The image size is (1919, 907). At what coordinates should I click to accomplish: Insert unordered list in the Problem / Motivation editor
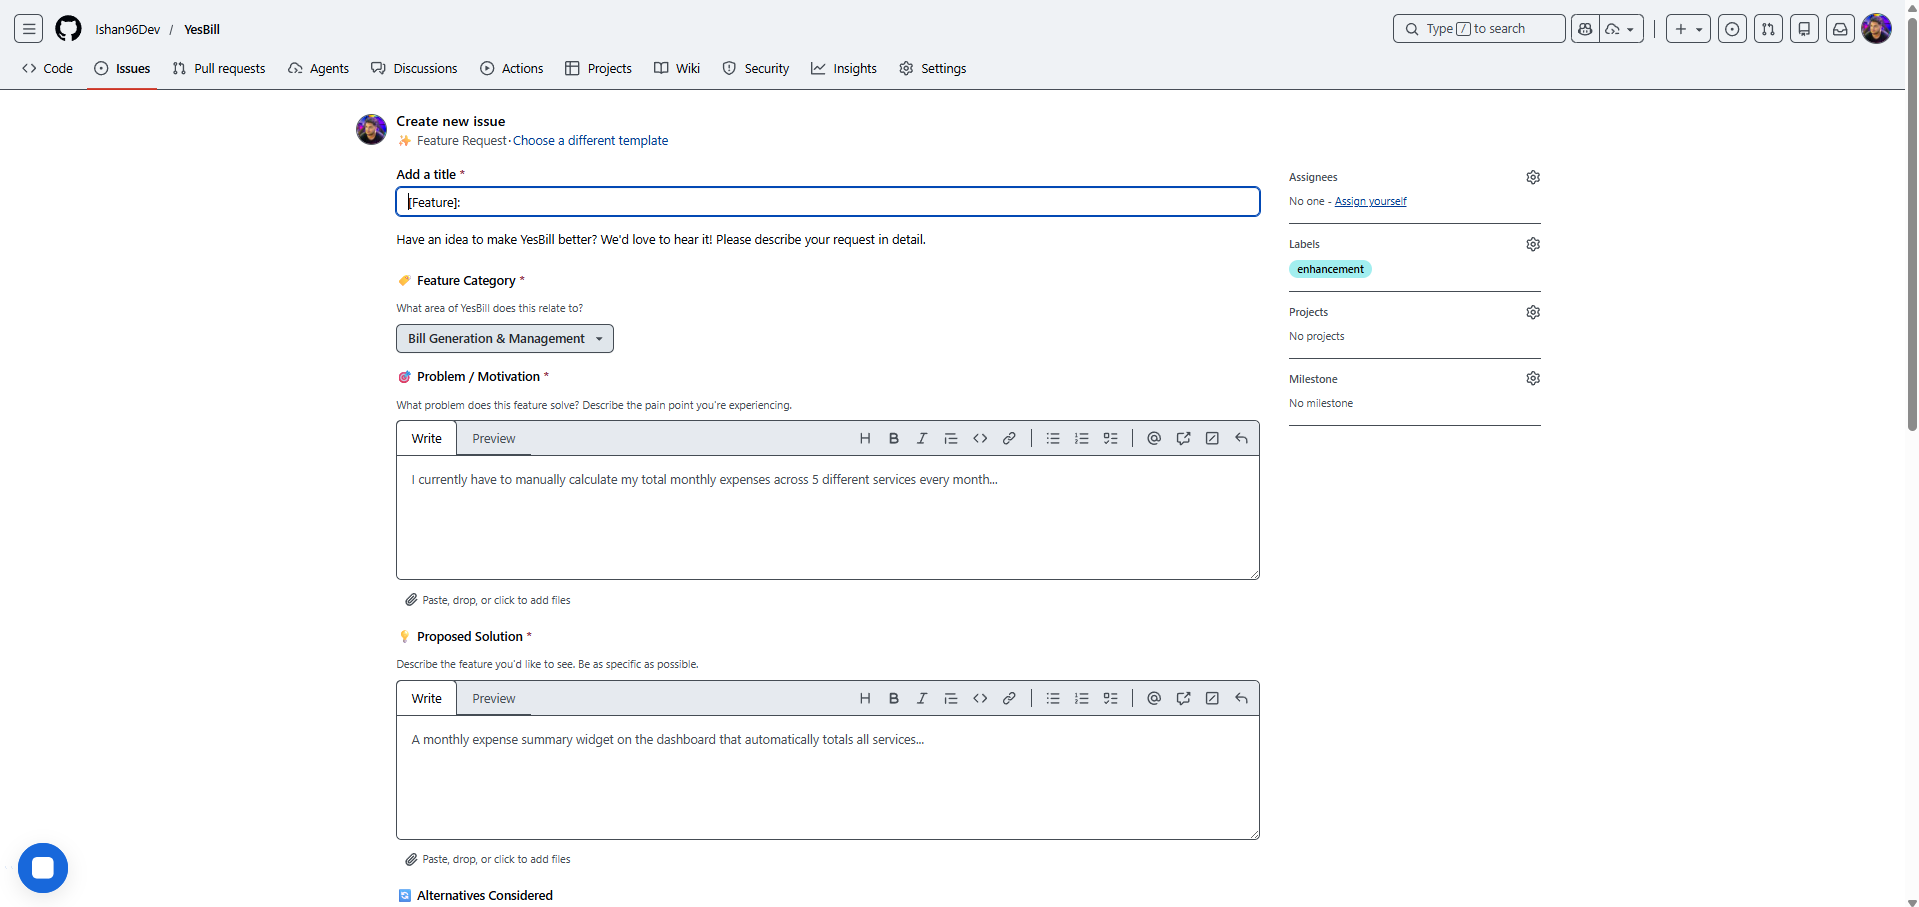click(1053, 438)
